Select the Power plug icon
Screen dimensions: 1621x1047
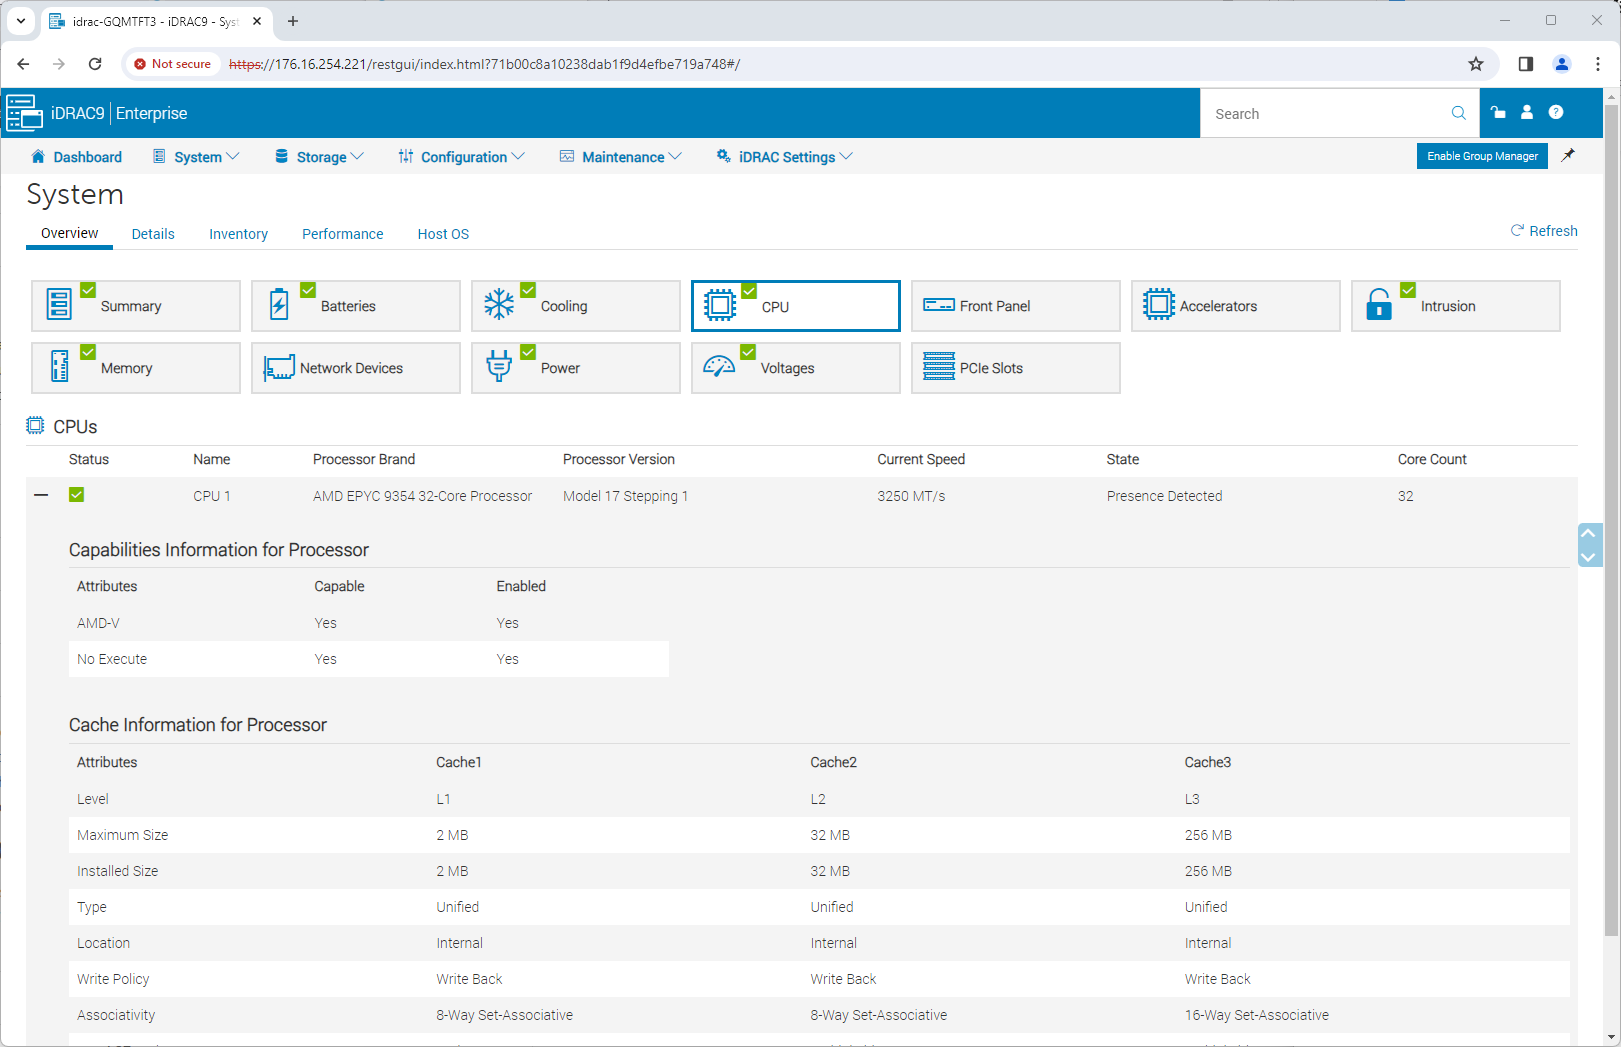pos(499,367)
